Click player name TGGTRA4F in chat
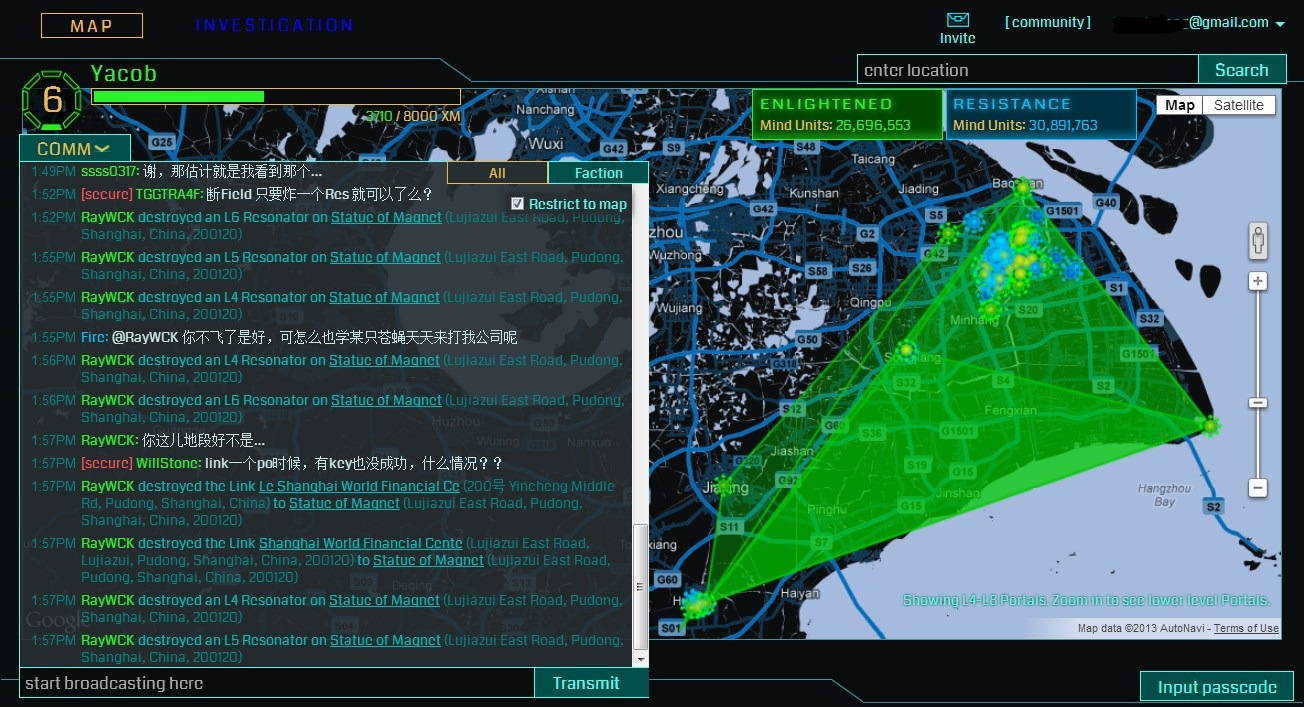The height and width of the screenshot is (707, 1304). (x=169, y=194)
